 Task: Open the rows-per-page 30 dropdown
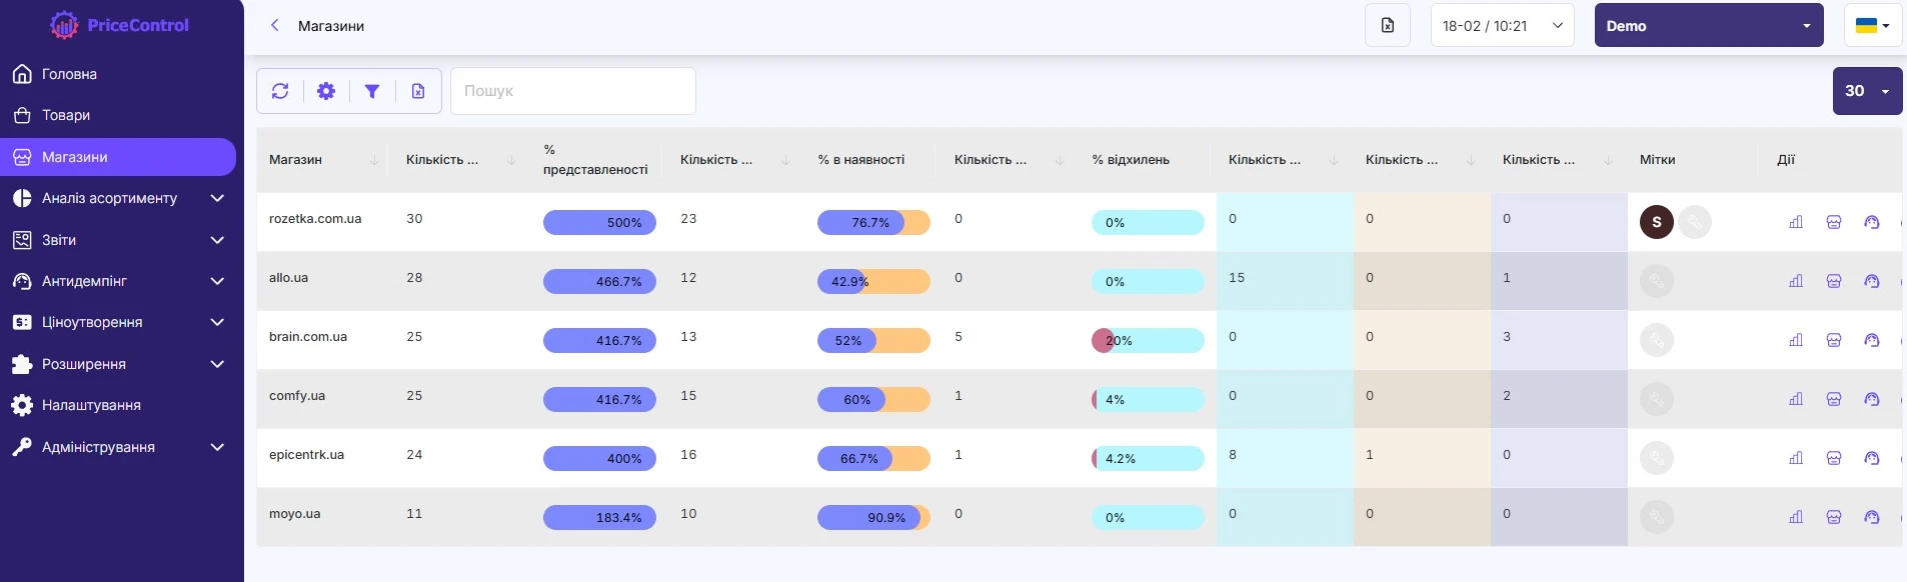click(x=1867, y=91)
